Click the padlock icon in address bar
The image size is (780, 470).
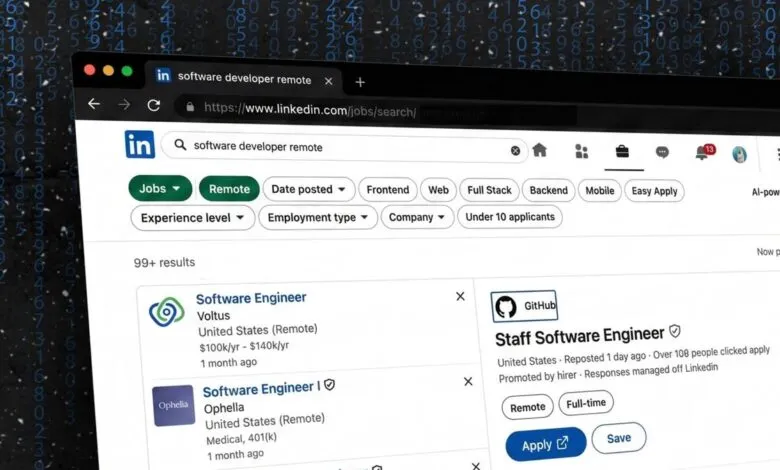point(190,106)
